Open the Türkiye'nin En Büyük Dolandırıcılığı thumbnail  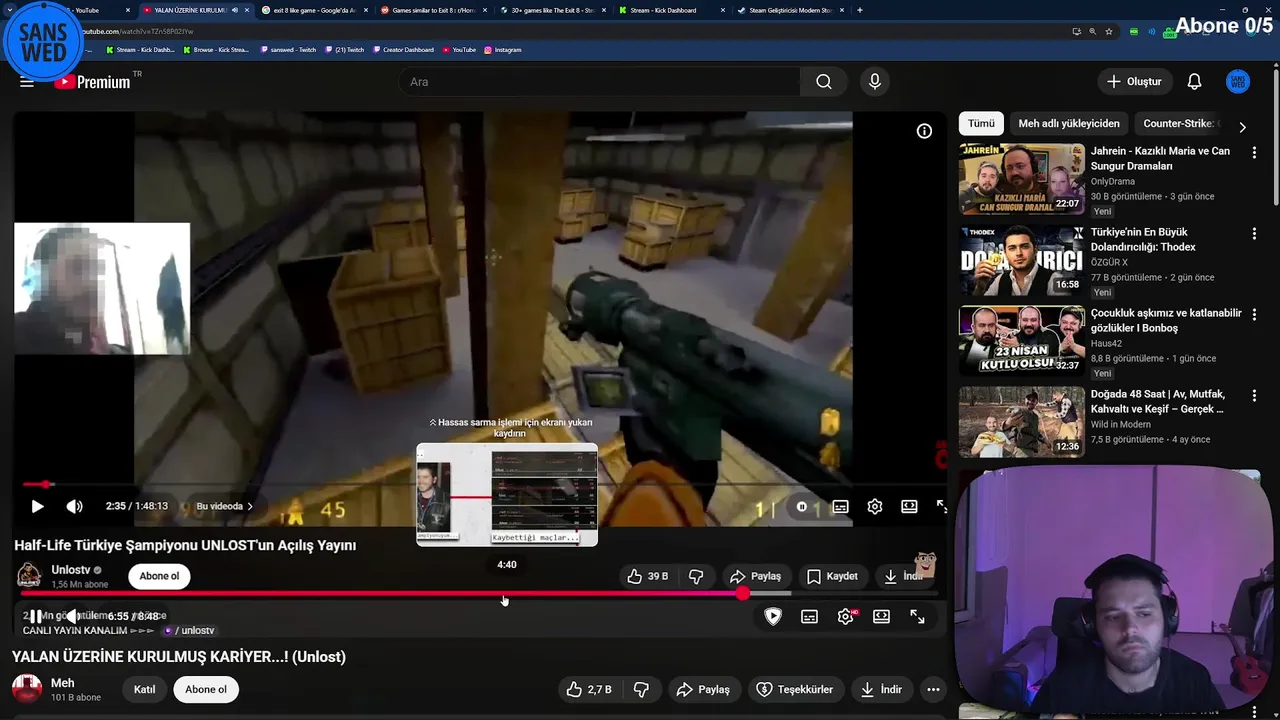click(1022, 261)
